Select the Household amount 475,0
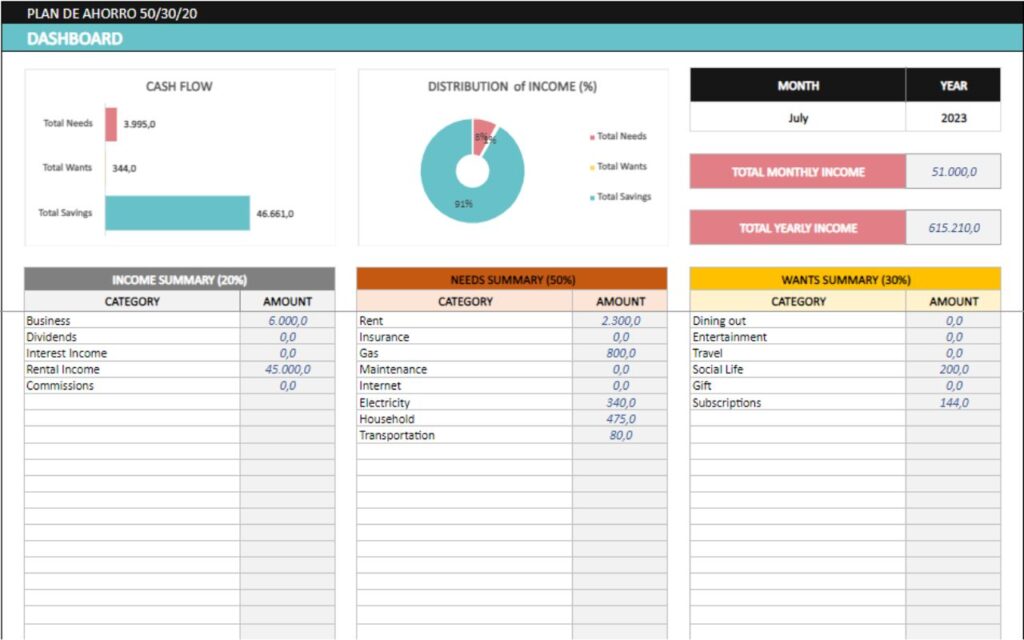Viewport: 1024px width, 640px height. 620,419
